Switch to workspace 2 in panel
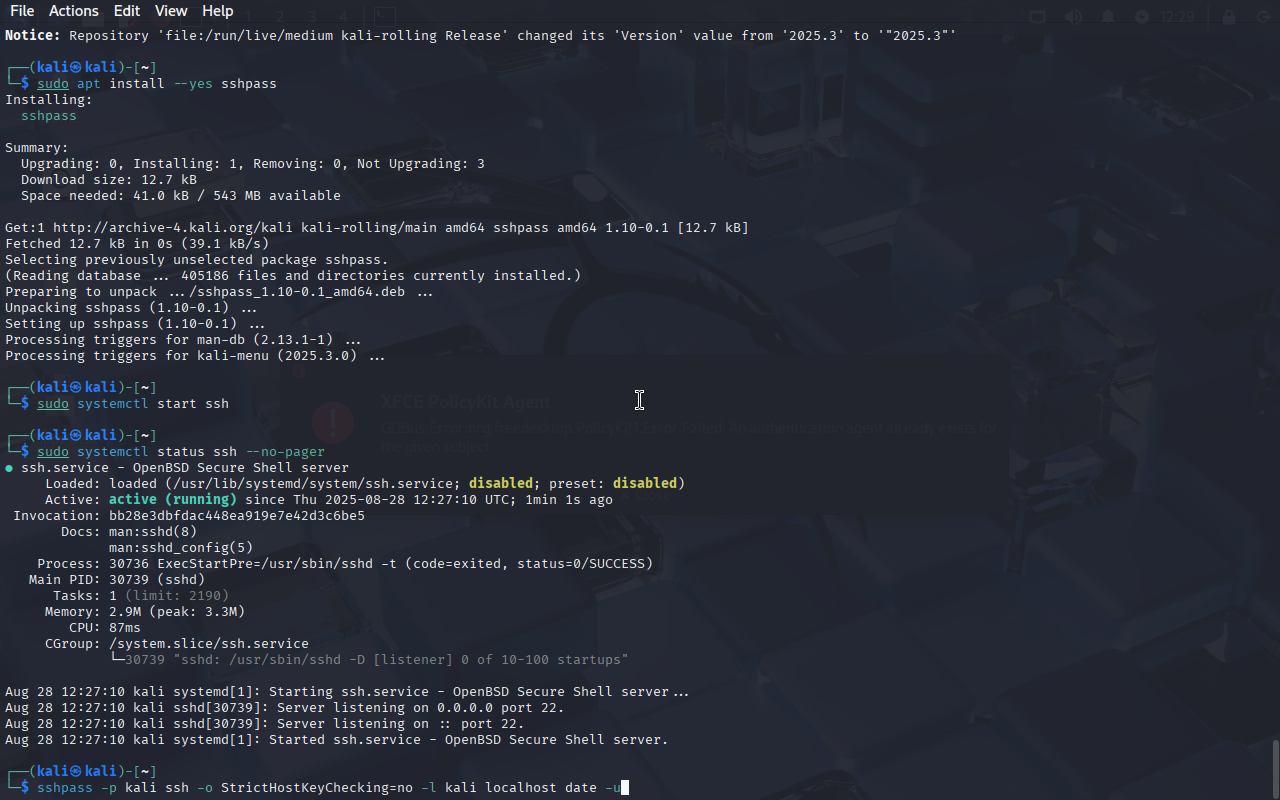The height and width of the screenshot is (800, 1280). coord(280,17)
